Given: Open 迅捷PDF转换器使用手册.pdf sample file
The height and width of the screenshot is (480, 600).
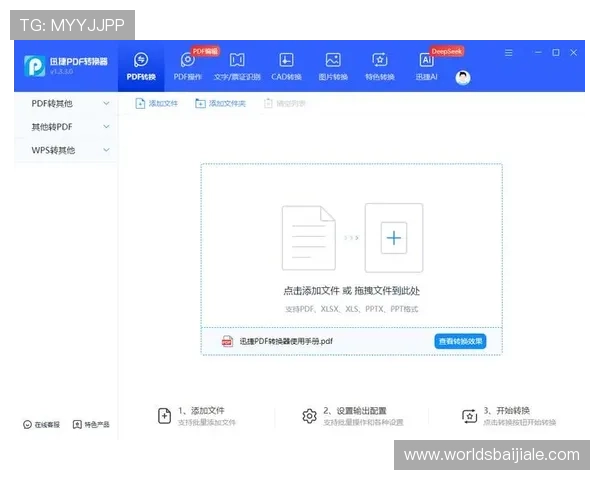Looking at the screenshot, I should pyautogui.click(x=286, y=342).
